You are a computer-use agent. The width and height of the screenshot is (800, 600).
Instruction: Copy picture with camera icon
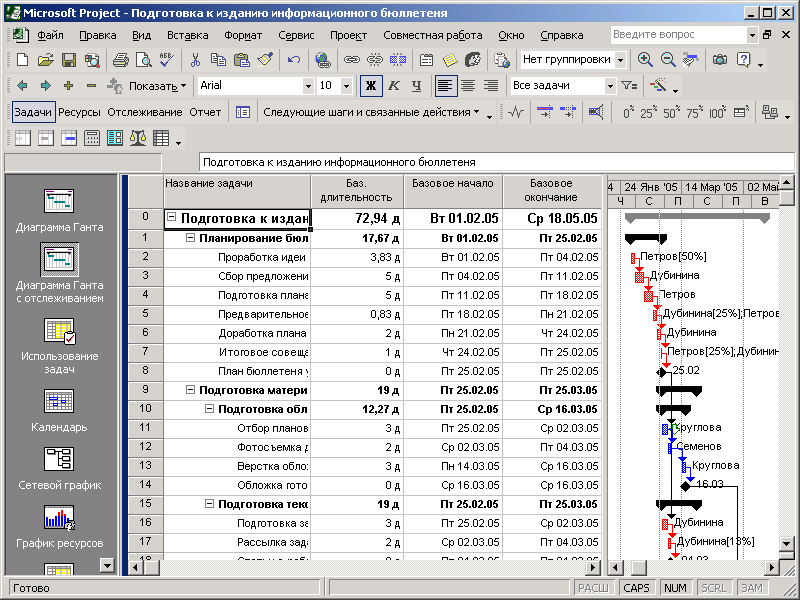720,60
